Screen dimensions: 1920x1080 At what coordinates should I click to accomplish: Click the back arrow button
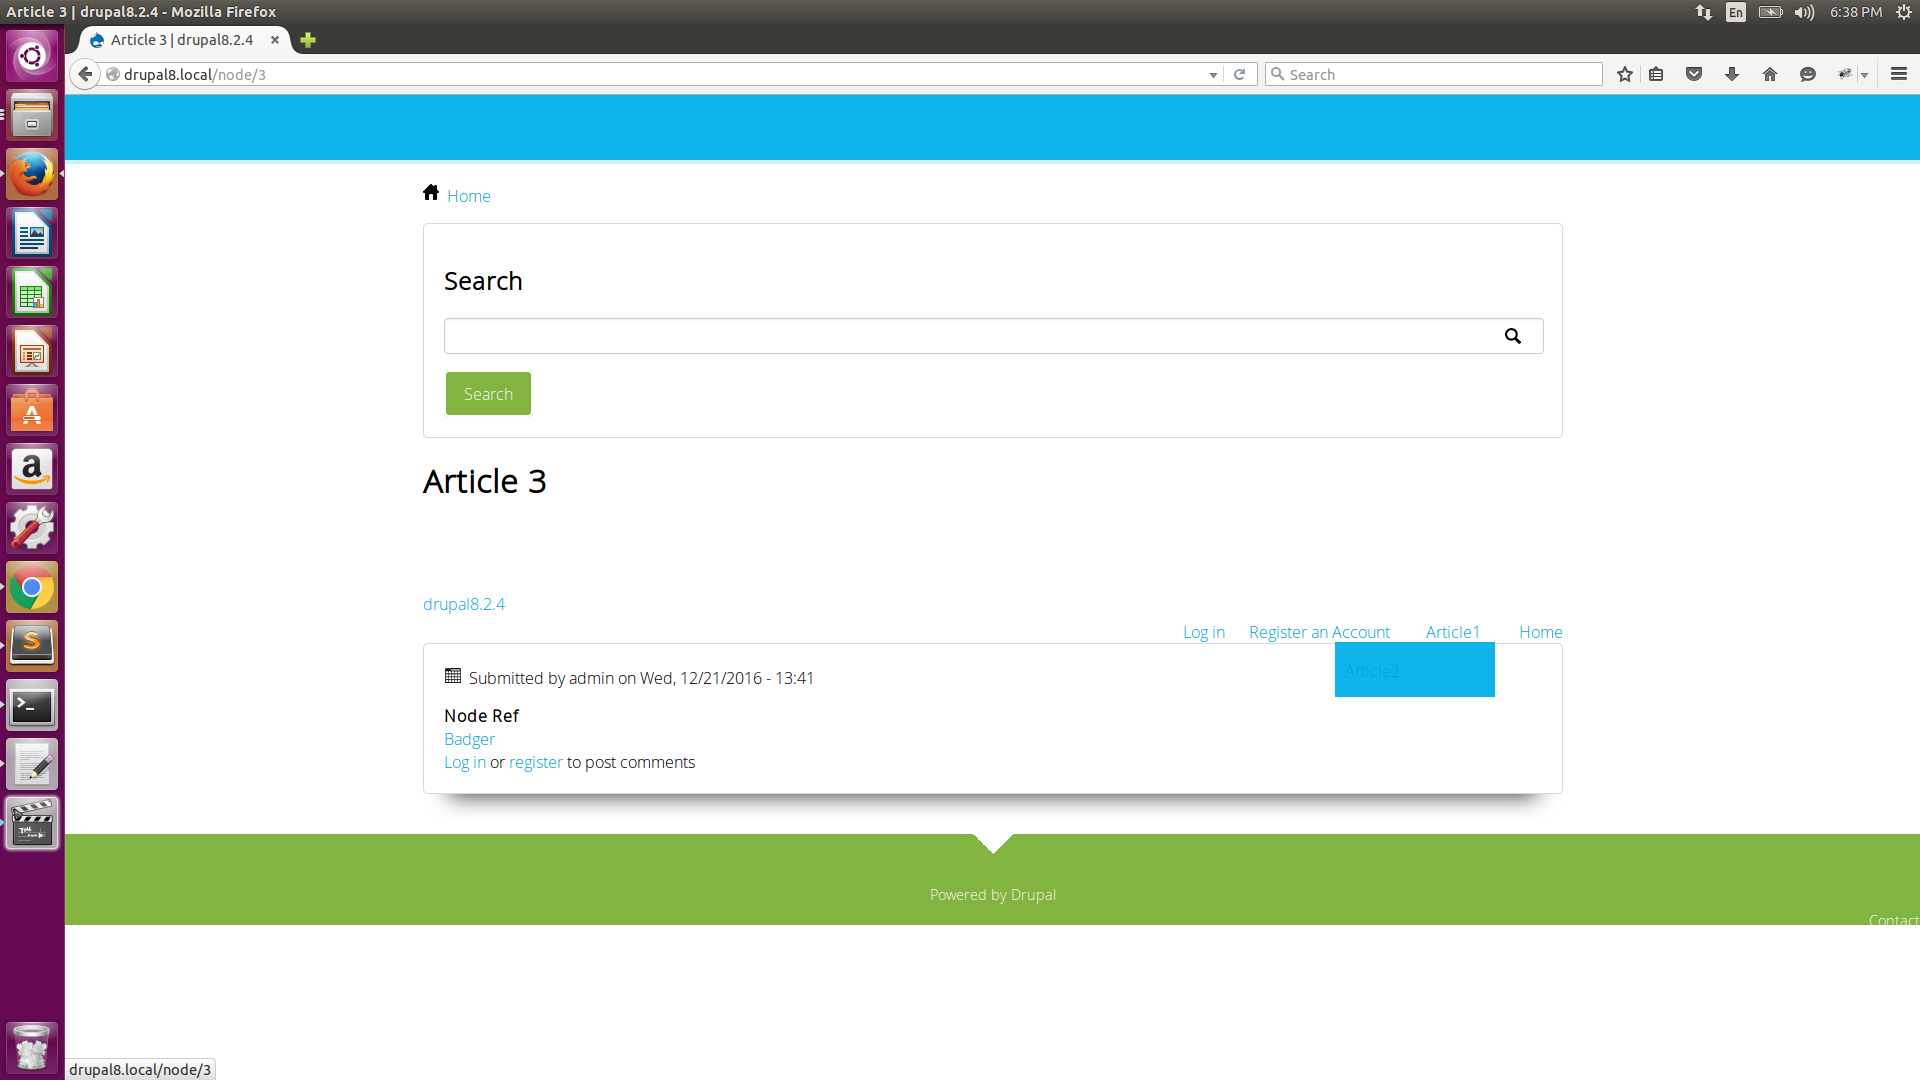coord(86,74)
